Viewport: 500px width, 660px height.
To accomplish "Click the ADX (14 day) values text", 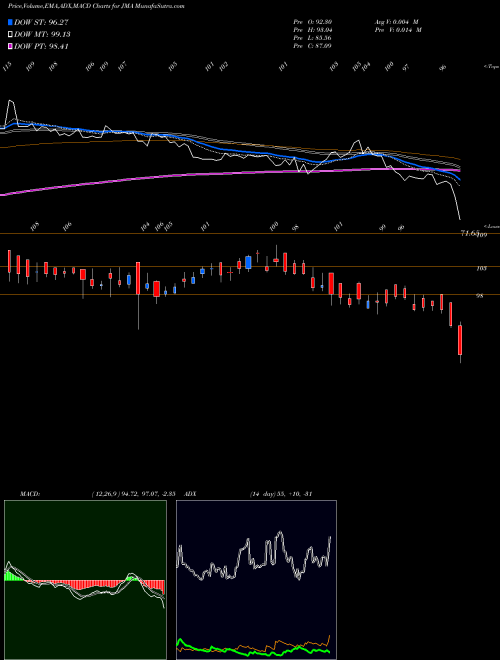I will click(281, 493).
